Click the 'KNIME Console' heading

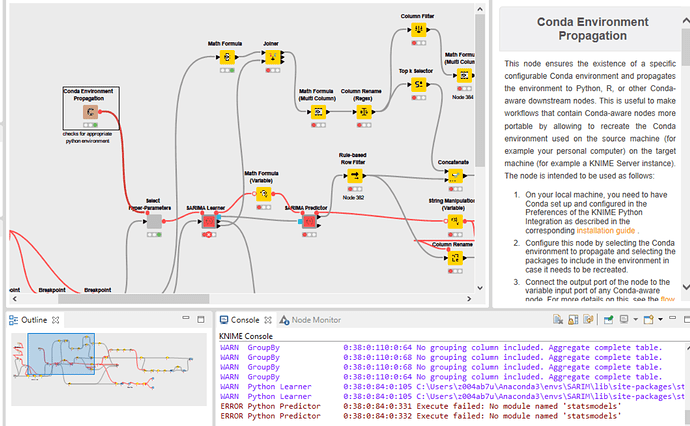pos(246,336)
